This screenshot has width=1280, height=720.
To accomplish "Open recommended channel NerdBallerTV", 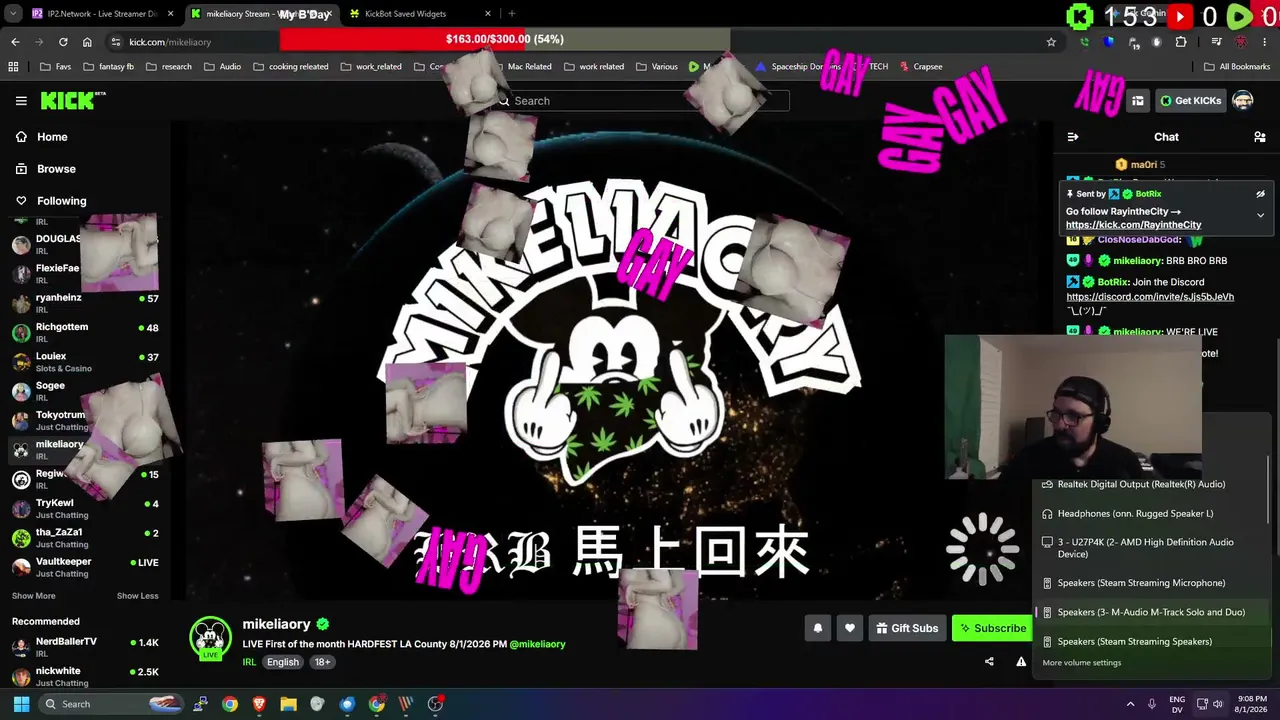I will [85, 646].
